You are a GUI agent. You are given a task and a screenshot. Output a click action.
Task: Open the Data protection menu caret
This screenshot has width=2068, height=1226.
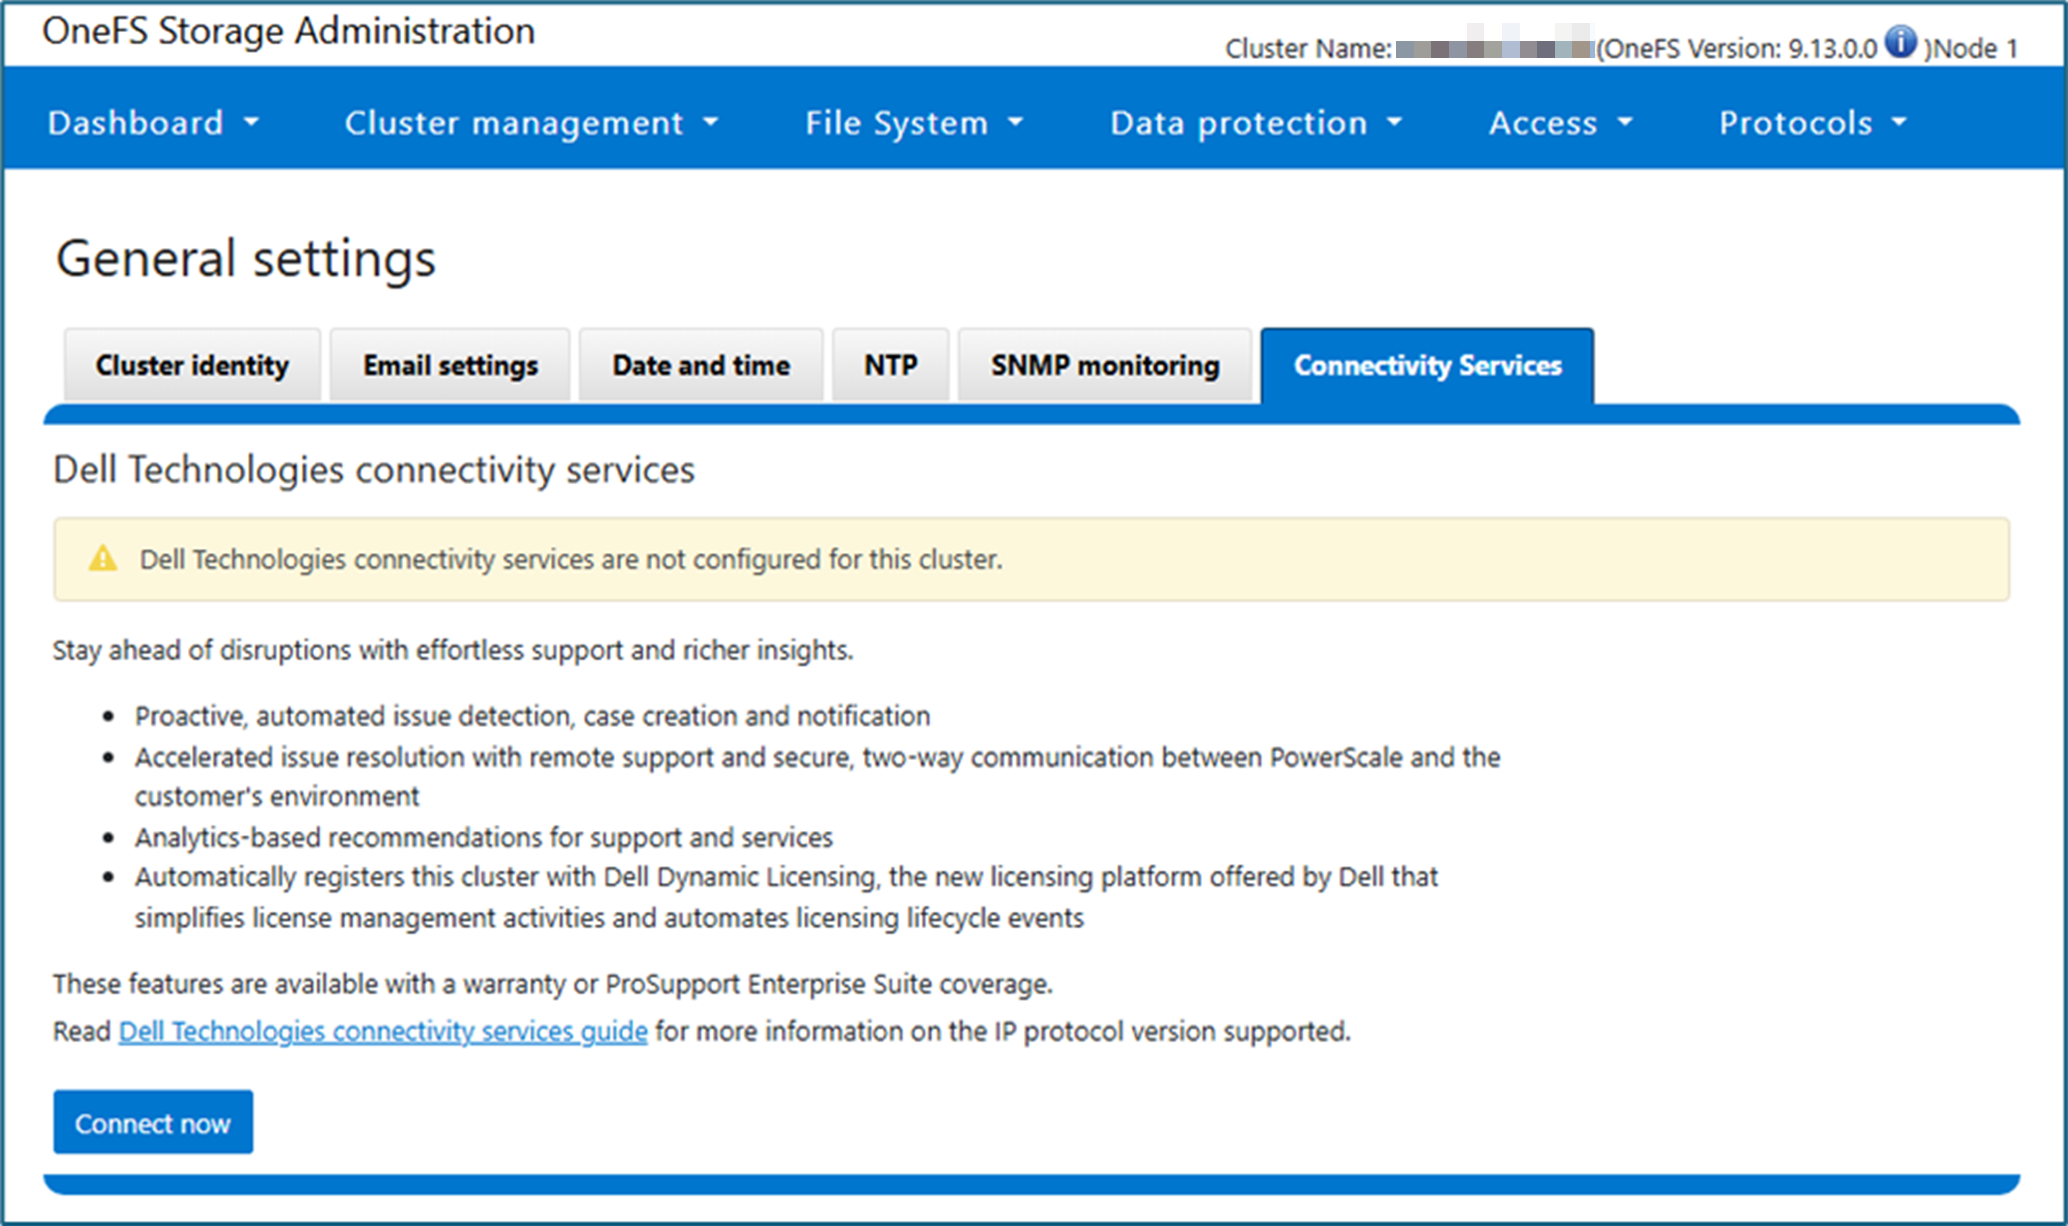coord(1395,122)
